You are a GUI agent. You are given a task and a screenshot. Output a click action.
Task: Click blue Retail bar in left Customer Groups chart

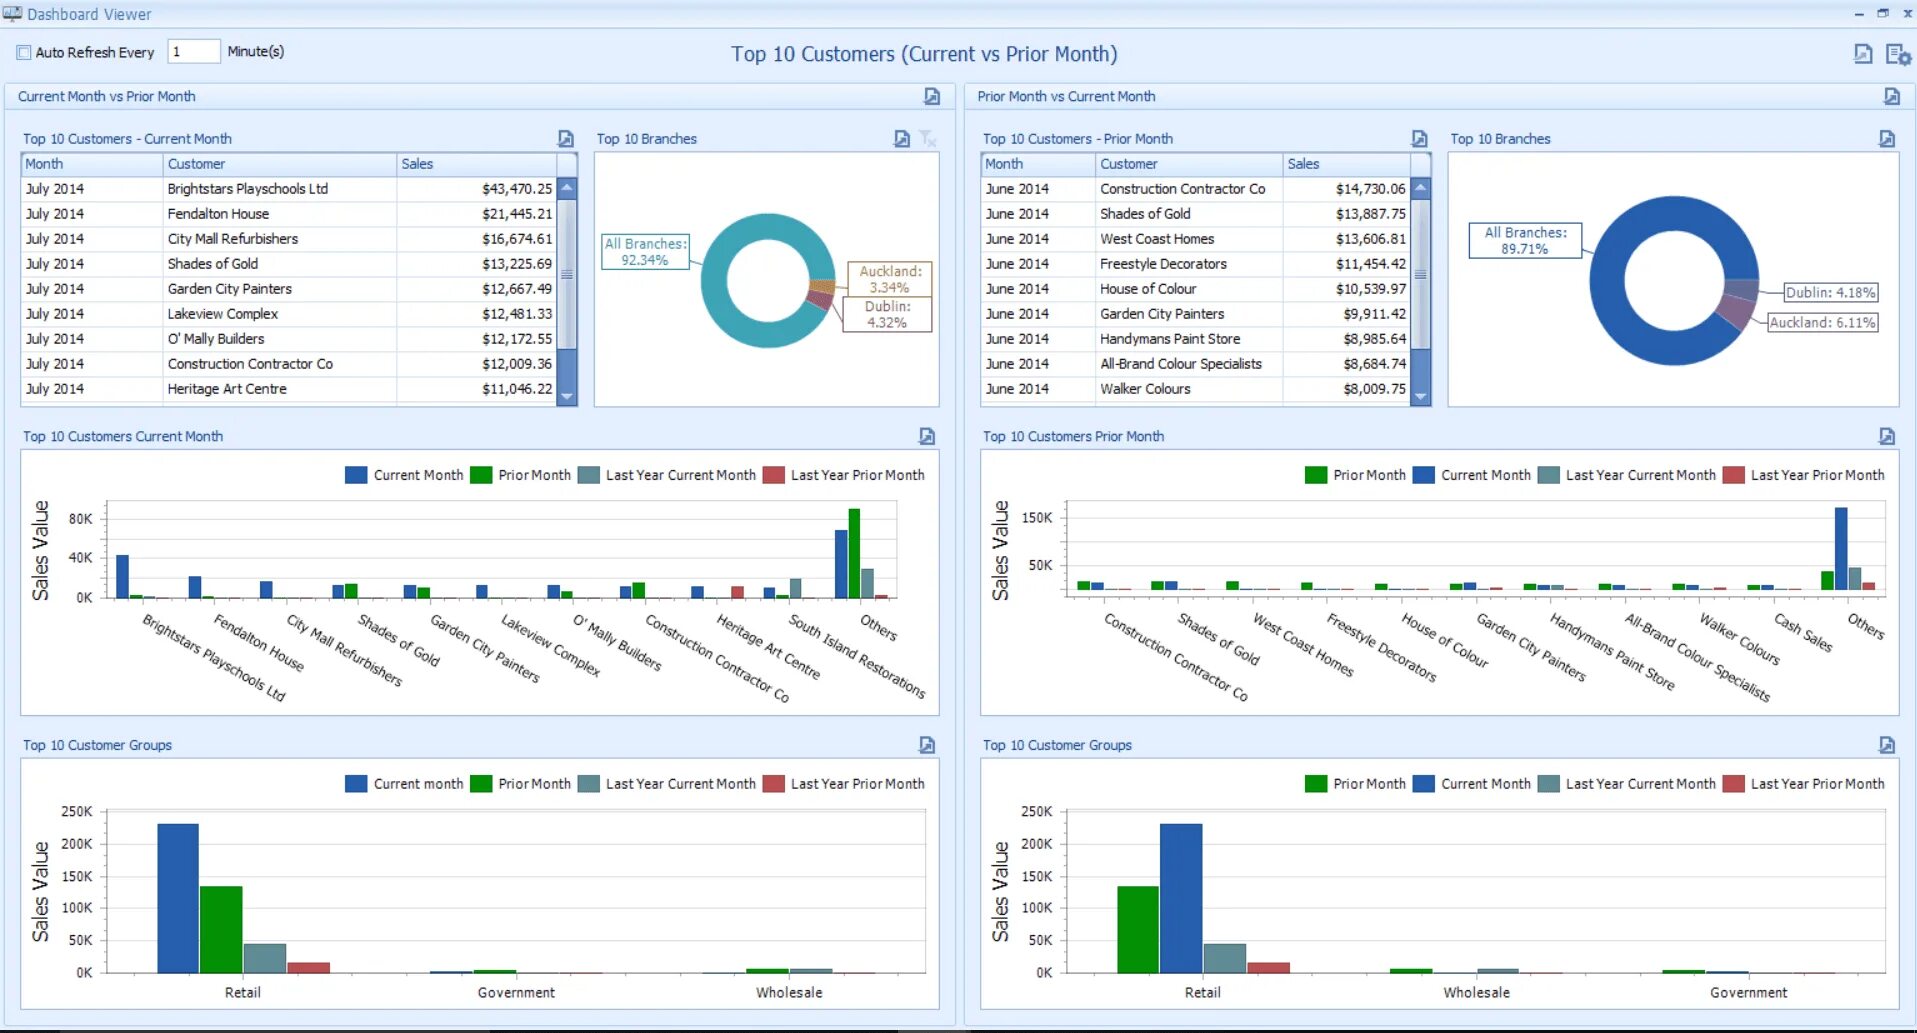pyautogui.click(x=178, y=898)
